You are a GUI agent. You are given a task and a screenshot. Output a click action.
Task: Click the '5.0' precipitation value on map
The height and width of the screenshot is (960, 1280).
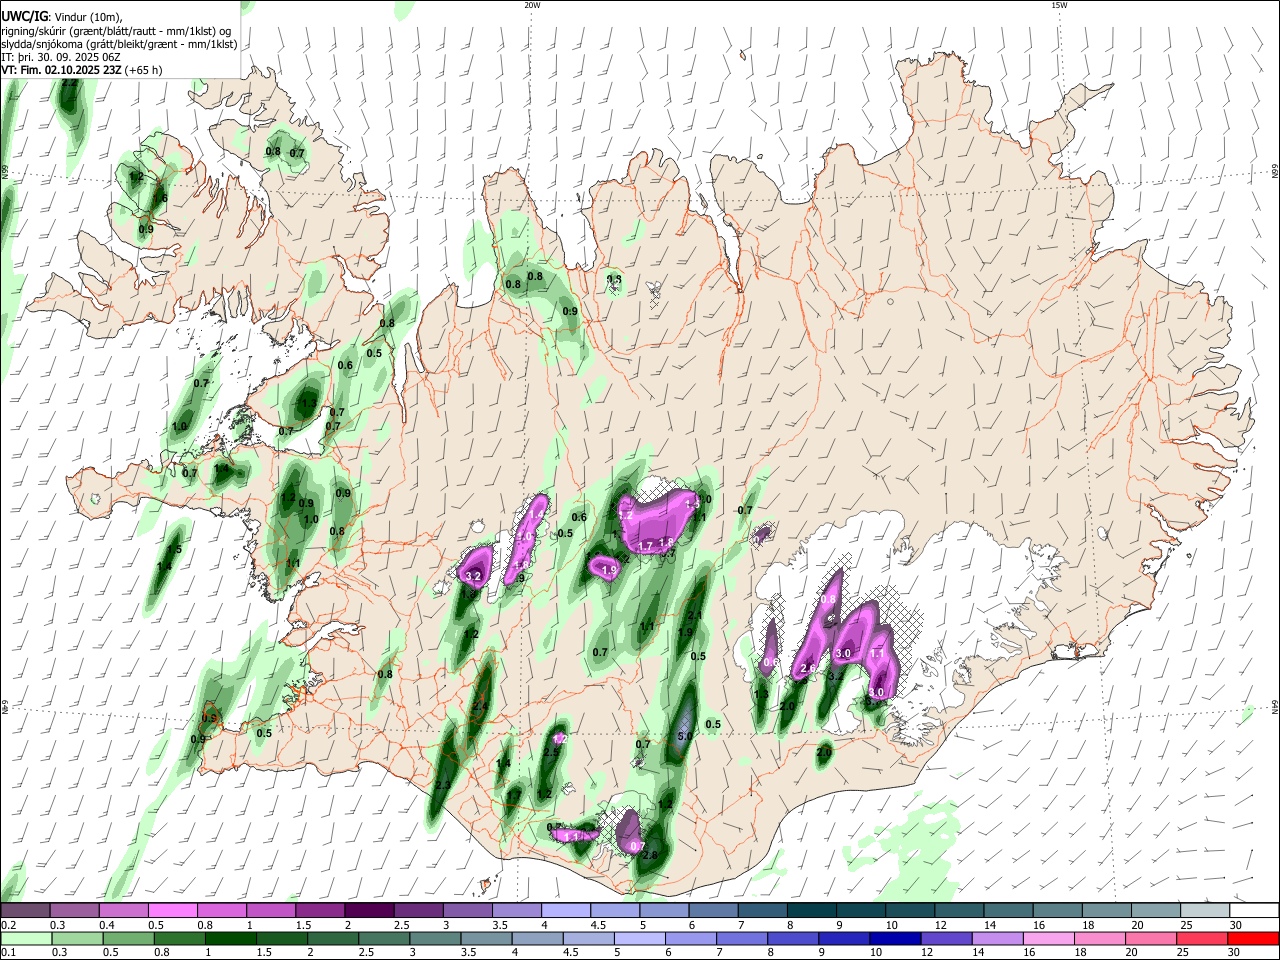coord(685,736)
